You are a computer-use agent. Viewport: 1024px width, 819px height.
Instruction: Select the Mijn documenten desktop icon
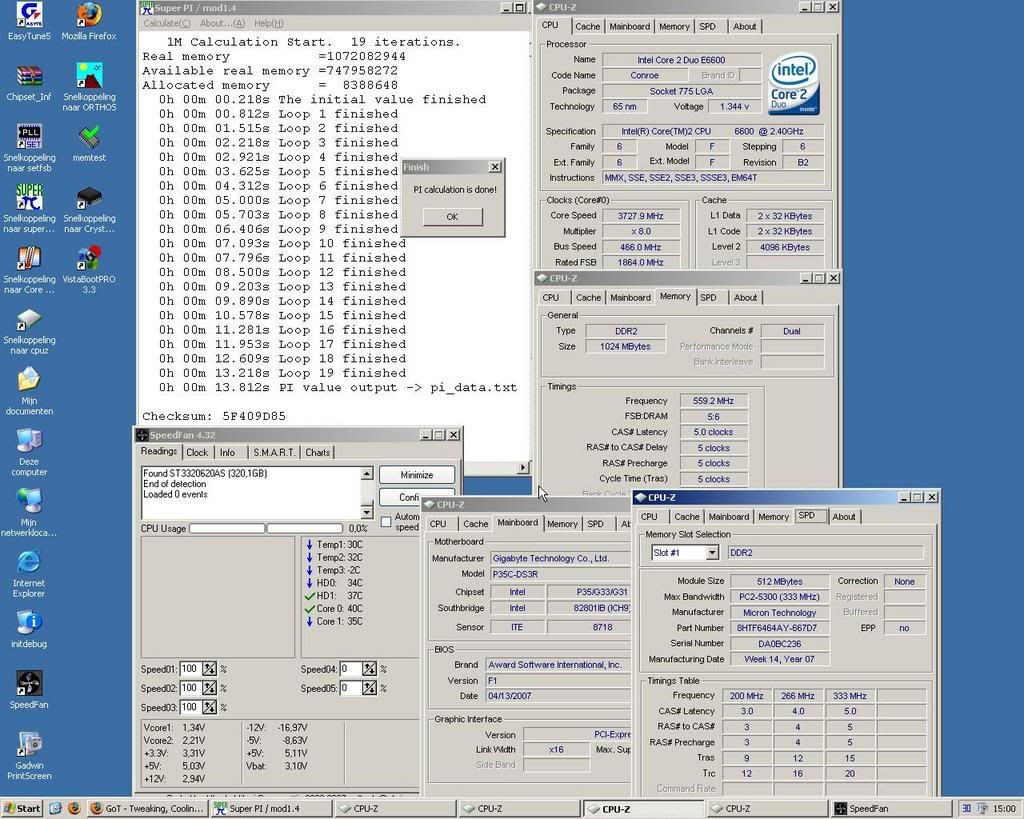[29, 392]
